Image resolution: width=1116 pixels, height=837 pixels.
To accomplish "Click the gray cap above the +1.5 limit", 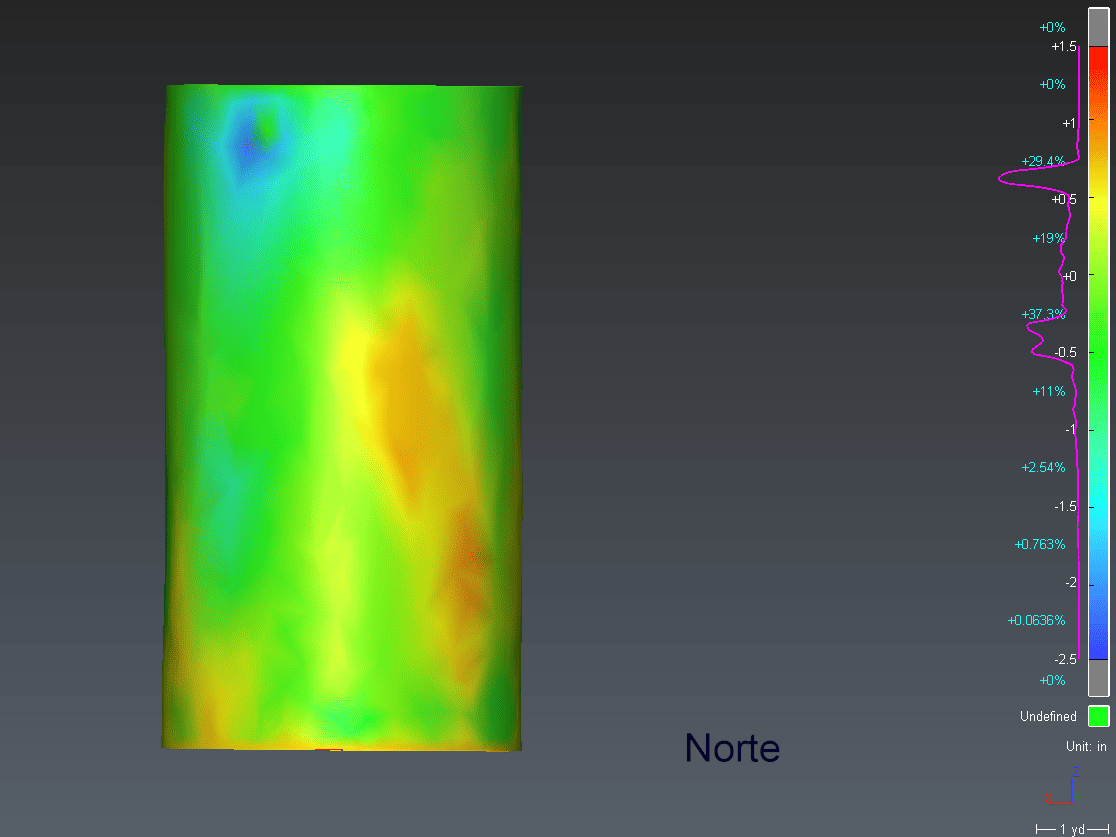I will [x=1098, y=27].
